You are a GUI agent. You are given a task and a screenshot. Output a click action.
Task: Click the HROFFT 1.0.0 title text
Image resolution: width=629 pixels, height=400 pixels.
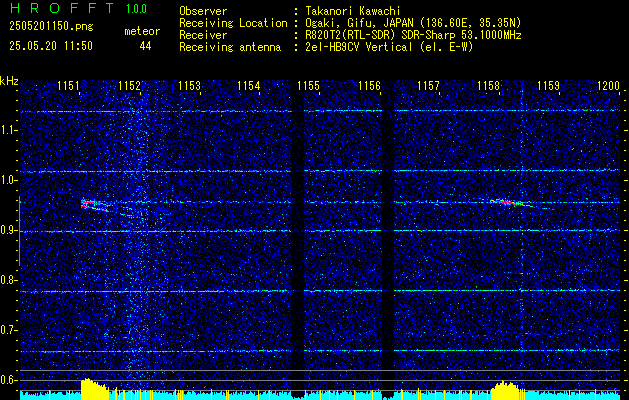tap(78, 8)
